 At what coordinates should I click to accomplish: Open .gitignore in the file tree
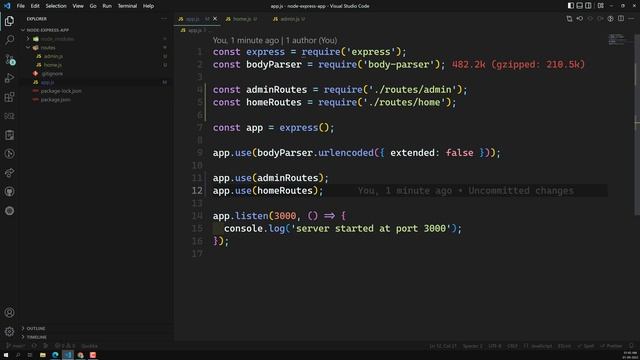click(96, 73)
